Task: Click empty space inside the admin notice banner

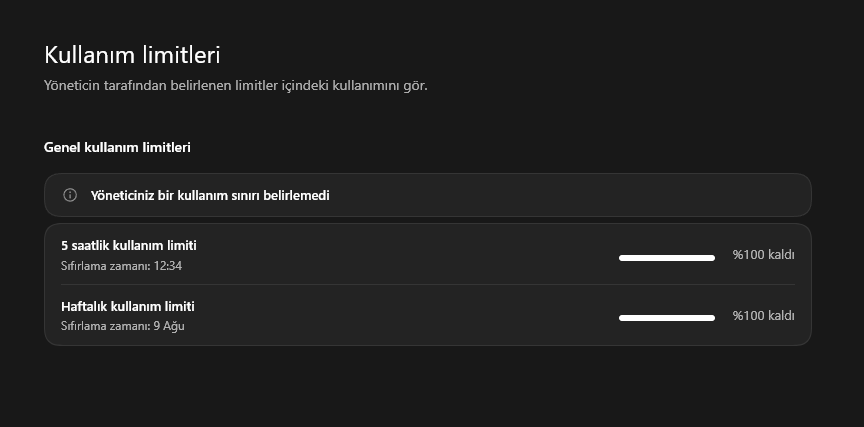Action: [551, 195]
